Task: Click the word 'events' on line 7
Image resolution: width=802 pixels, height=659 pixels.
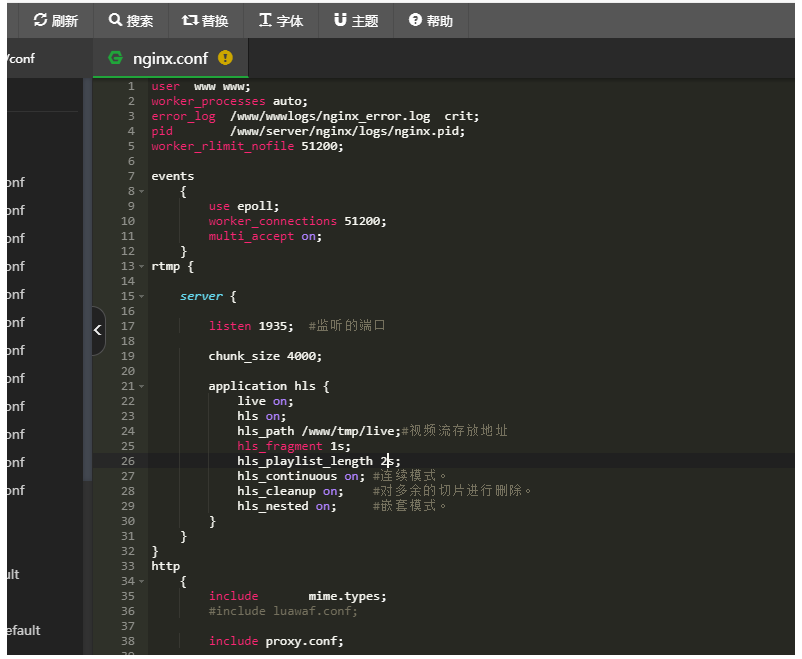Action: click(172, 176)
